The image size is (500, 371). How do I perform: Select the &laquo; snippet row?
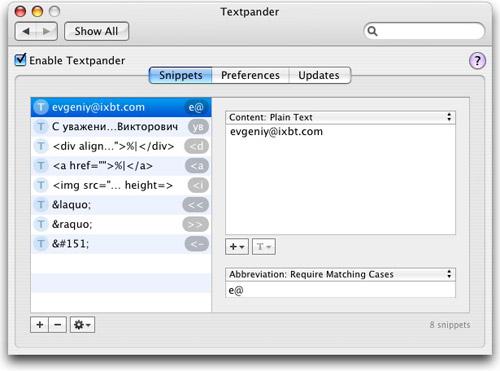[121, 205]
